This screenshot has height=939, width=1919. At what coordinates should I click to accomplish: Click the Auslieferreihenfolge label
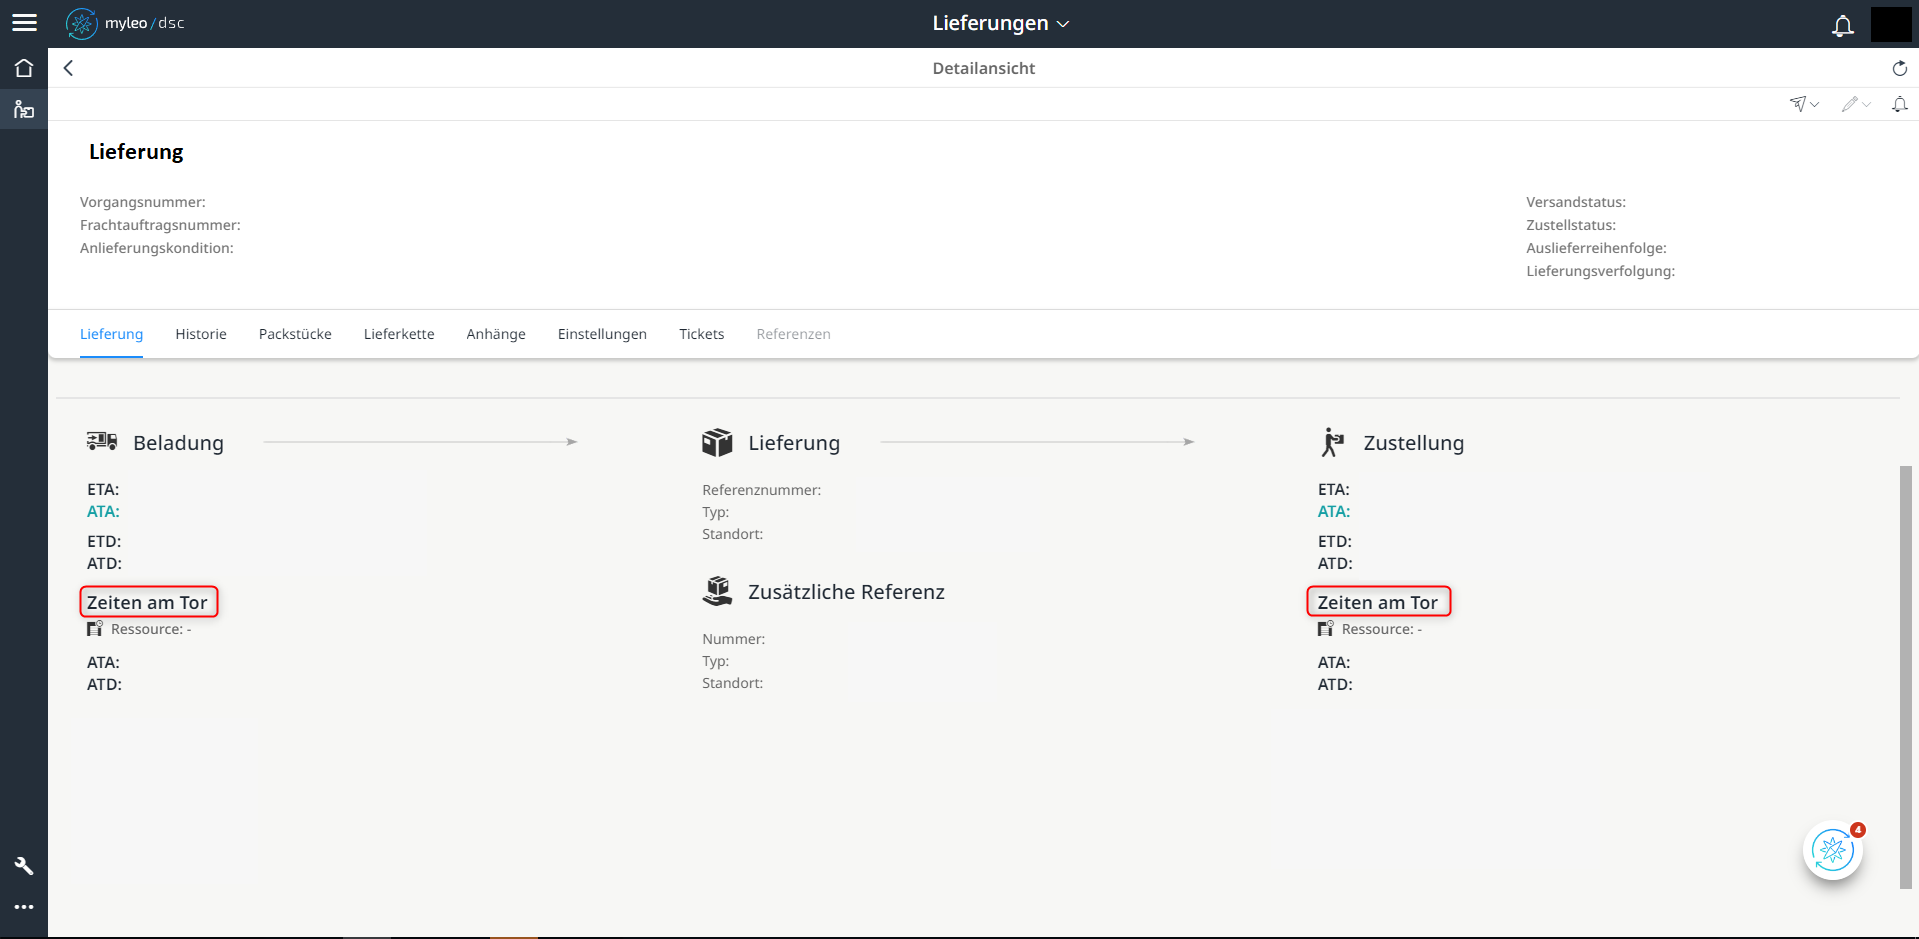click(1596, 248)
